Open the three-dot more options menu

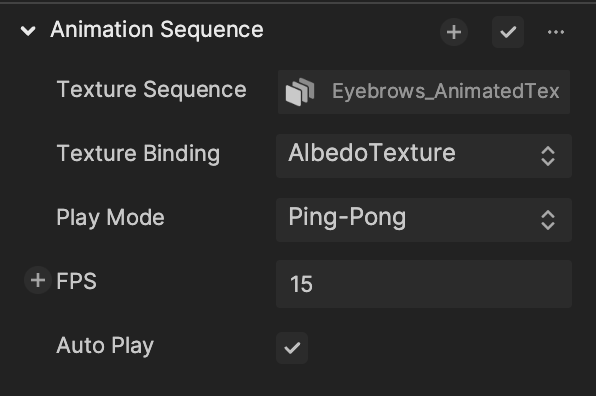556,32
